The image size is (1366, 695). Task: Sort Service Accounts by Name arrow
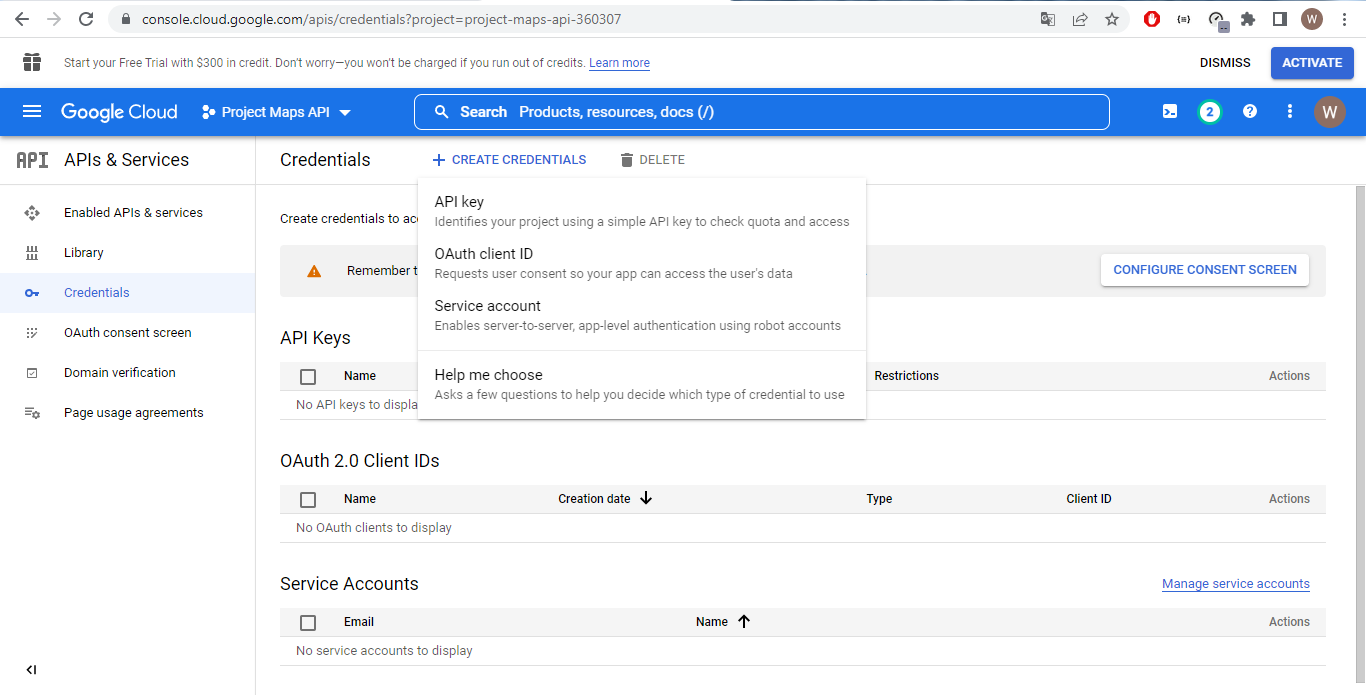[x=744, y=621]
